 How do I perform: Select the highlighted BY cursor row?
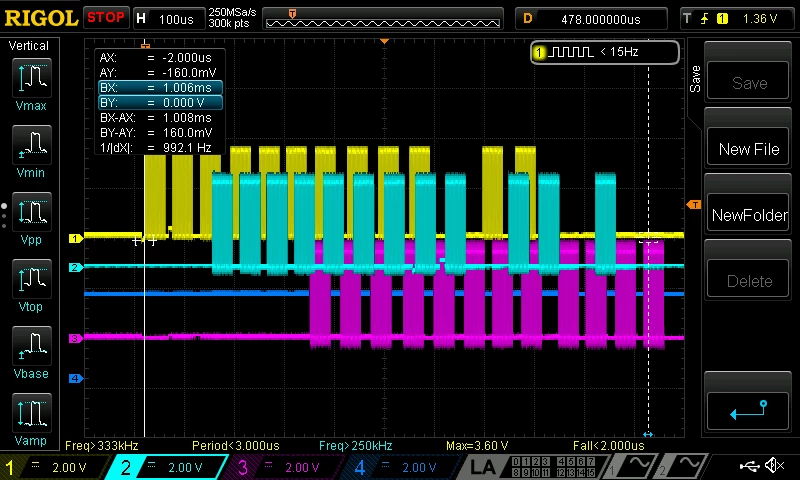[160, 103]
